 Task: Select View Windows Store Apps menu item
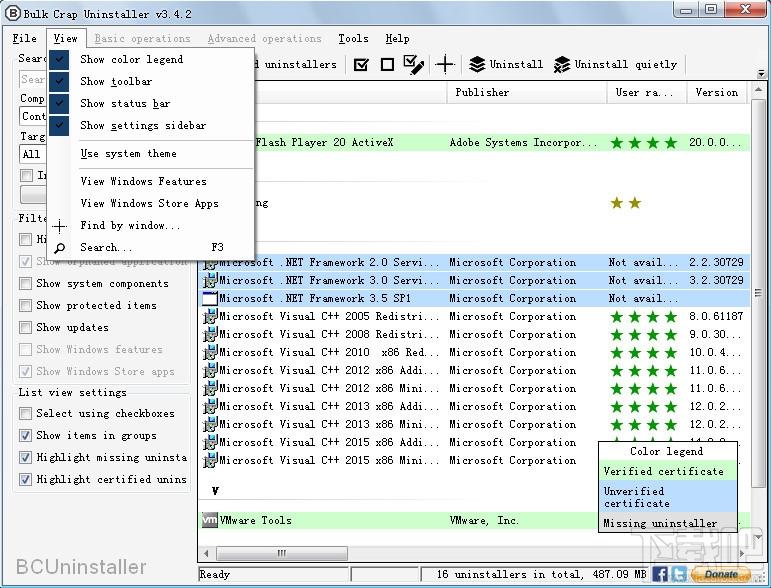pos(151,204)
